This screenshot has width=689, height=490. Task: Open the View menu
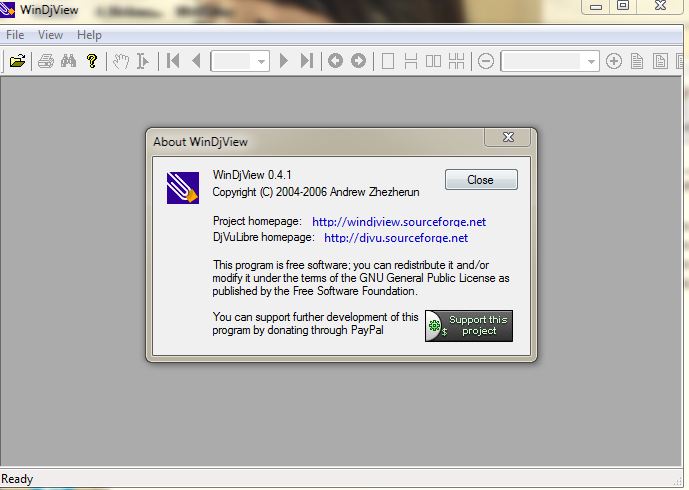[x=50, y=35]
